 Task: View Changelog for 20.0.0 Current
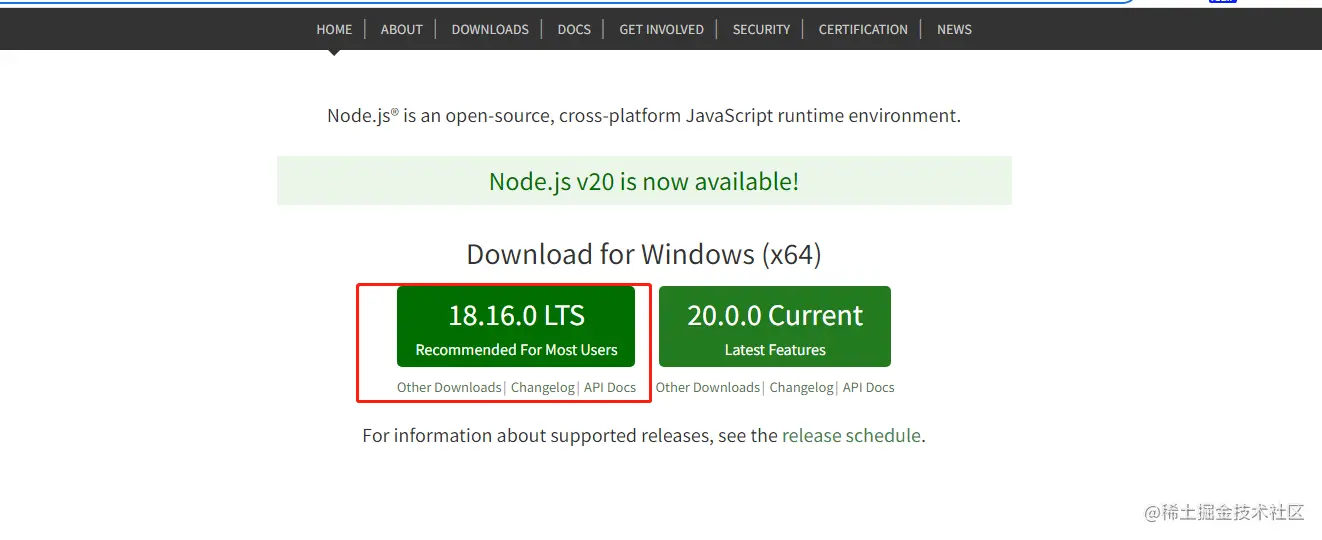click(x=802, y=387)
